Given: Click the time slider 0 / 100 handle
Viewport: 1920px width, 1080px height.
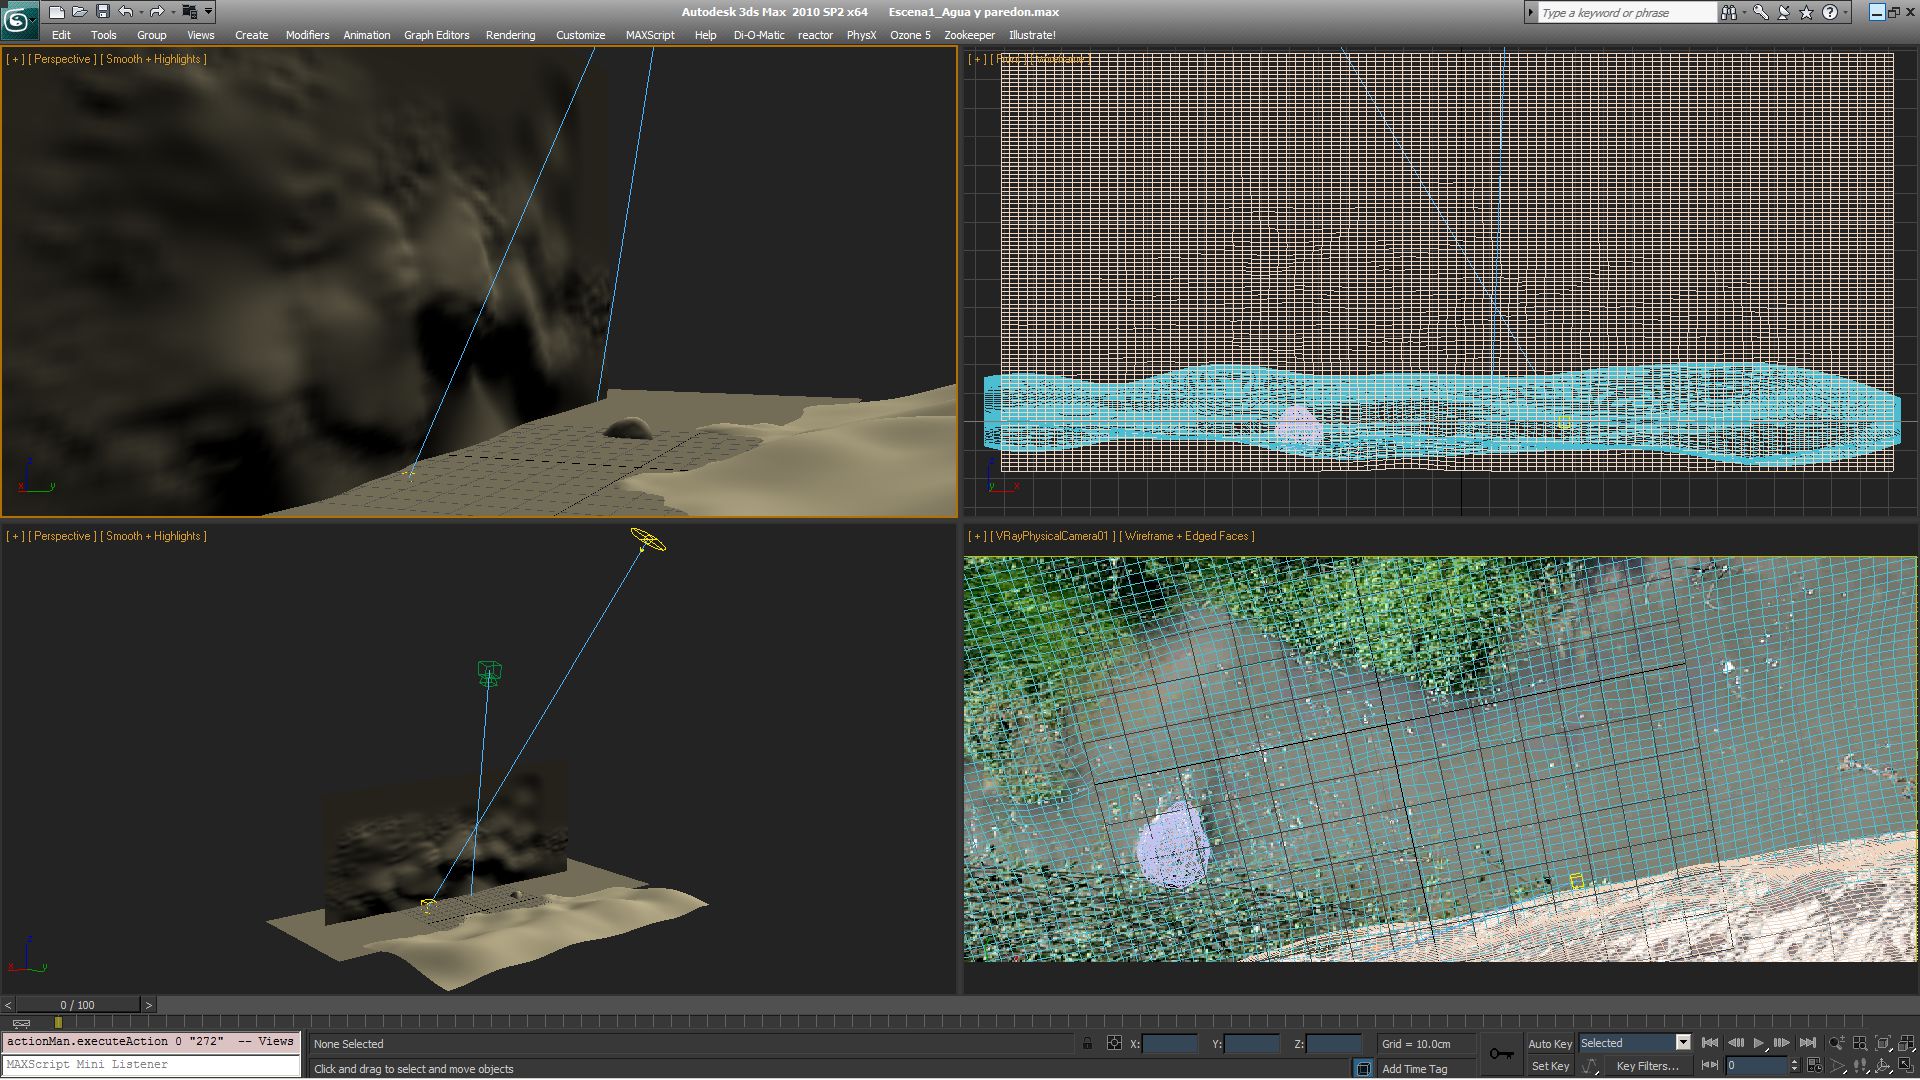Looking at the screenshot, I should click(x=77, y=1005).
